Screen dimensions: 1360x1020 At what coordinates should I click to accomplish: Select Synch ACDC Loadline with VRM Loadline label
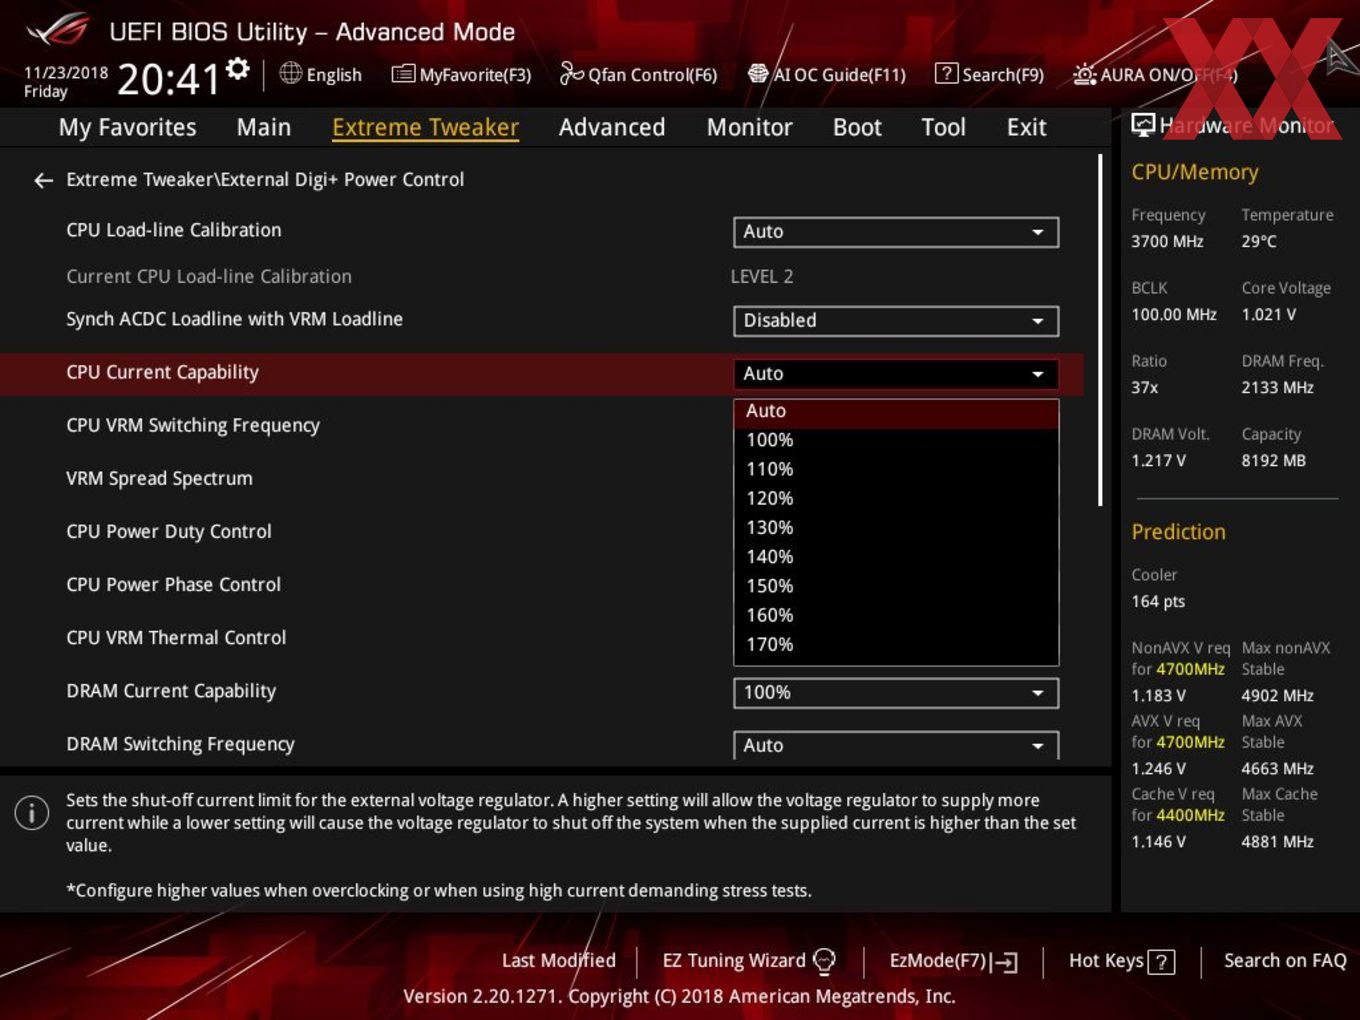coord(234,319)
